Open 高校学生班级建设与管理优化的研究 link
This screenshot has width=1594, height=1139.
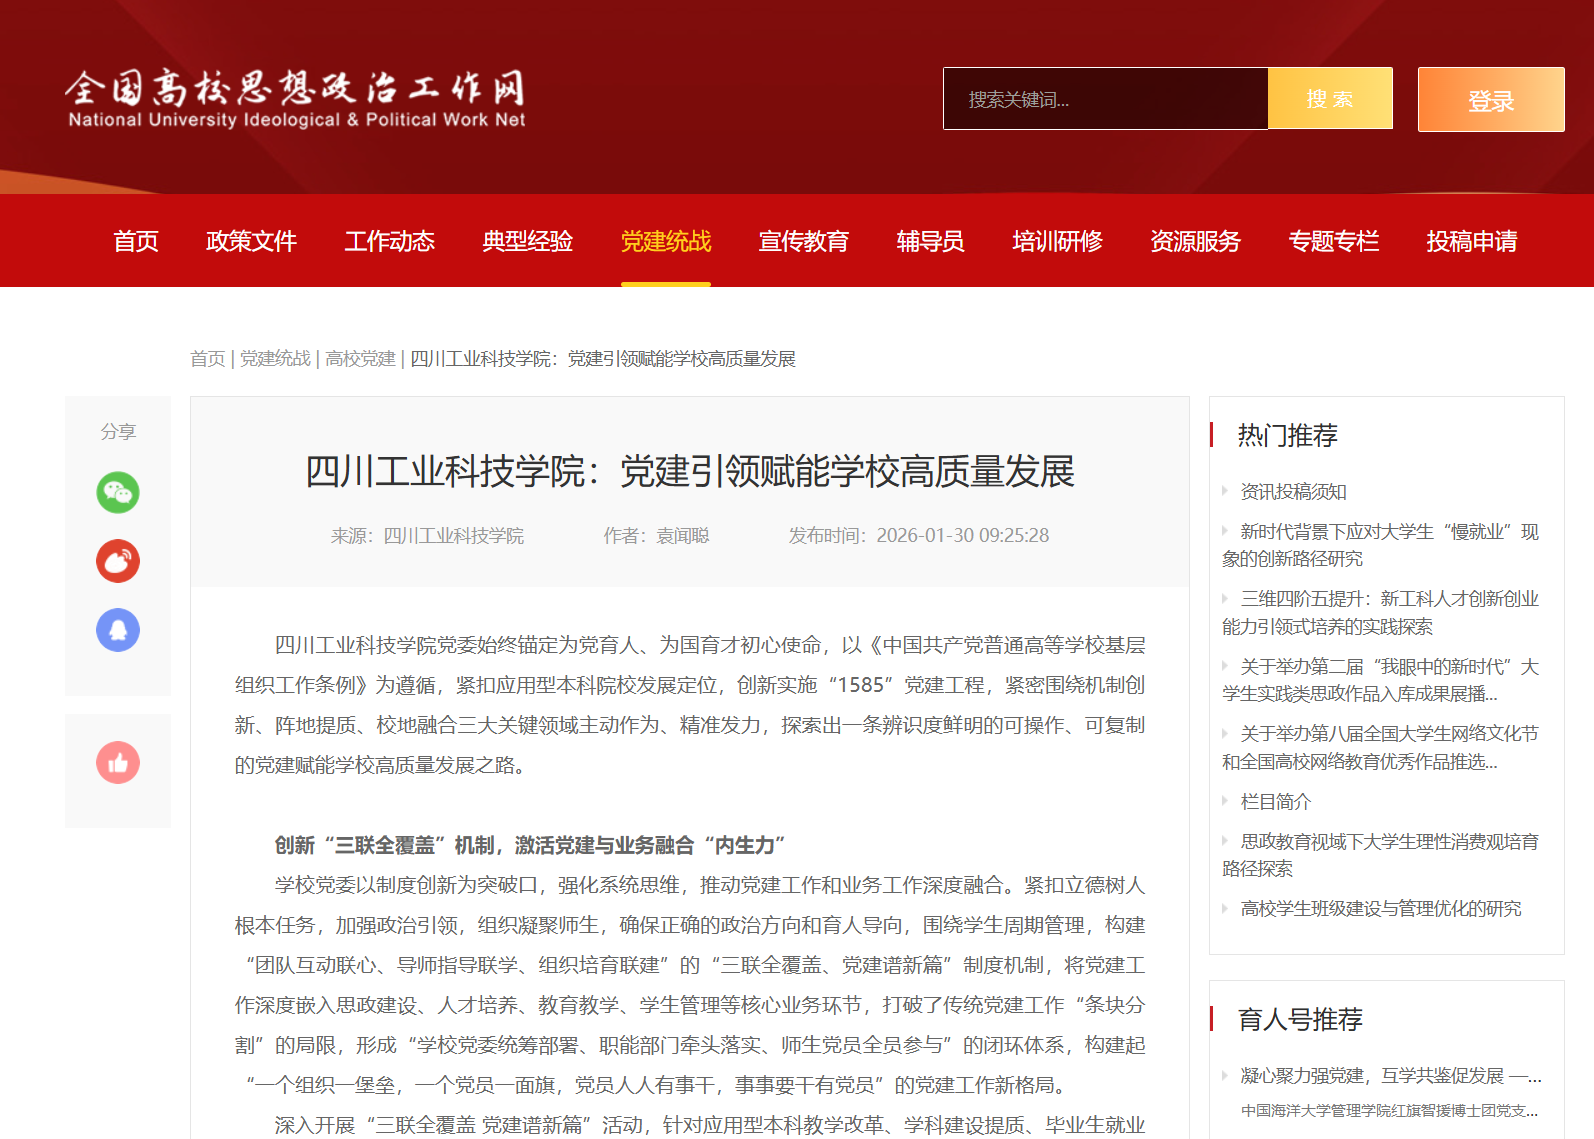tap(1380, 909)
